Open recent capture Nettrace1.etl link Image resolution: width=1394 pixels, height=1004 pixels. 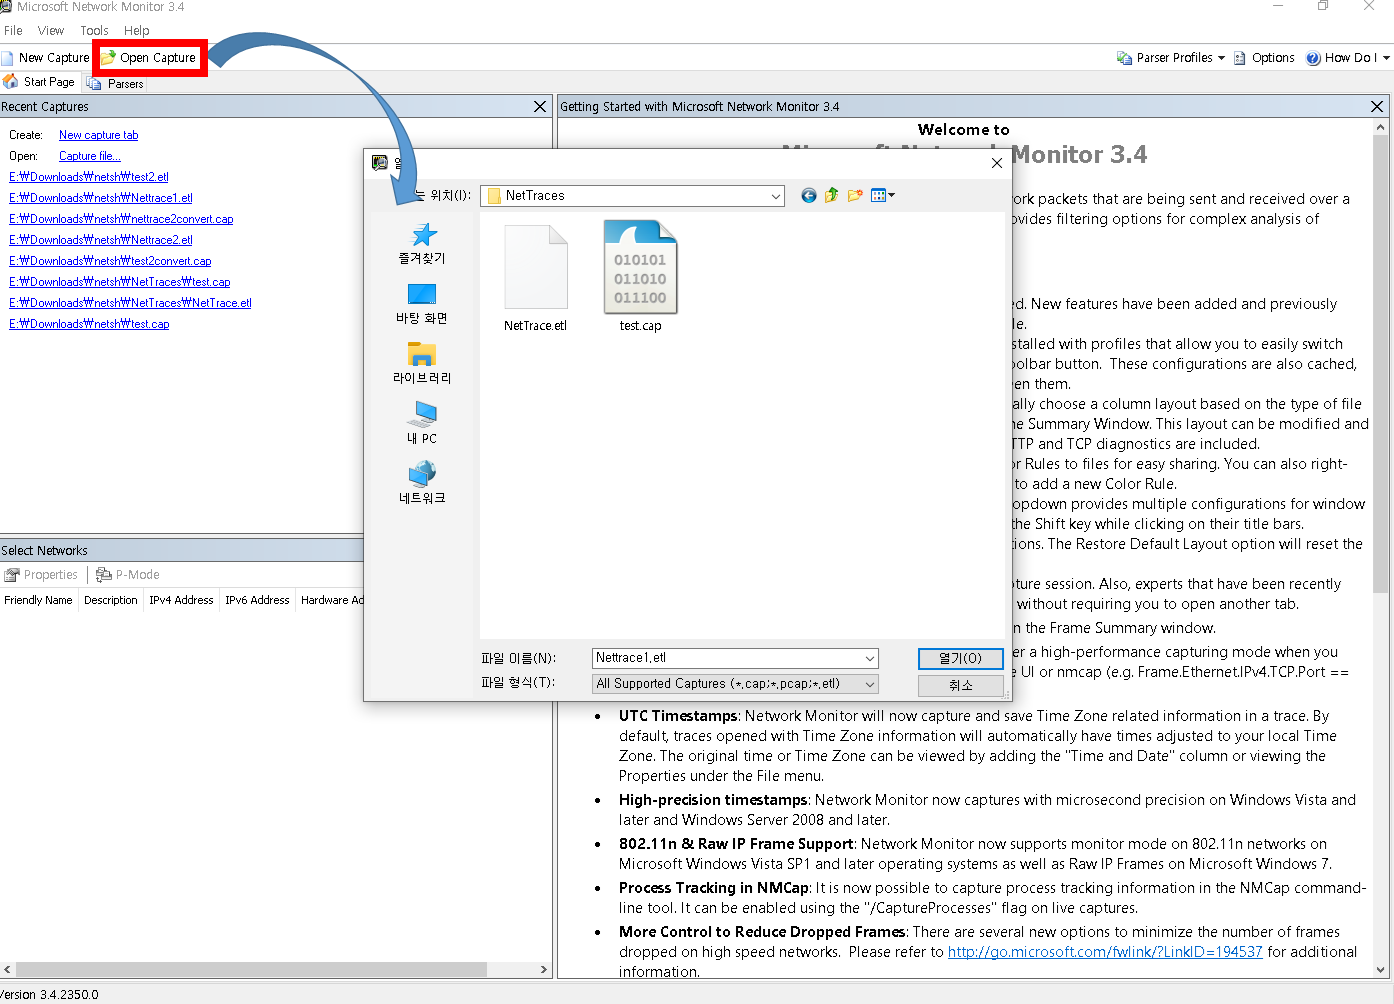101,198
